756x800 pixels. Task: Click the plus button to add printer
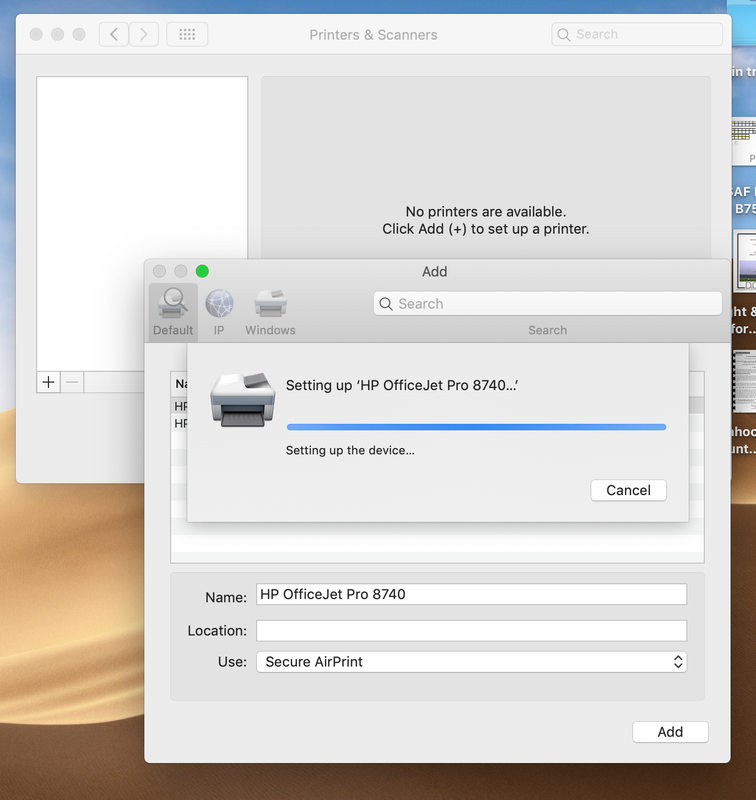click(48, 382)
